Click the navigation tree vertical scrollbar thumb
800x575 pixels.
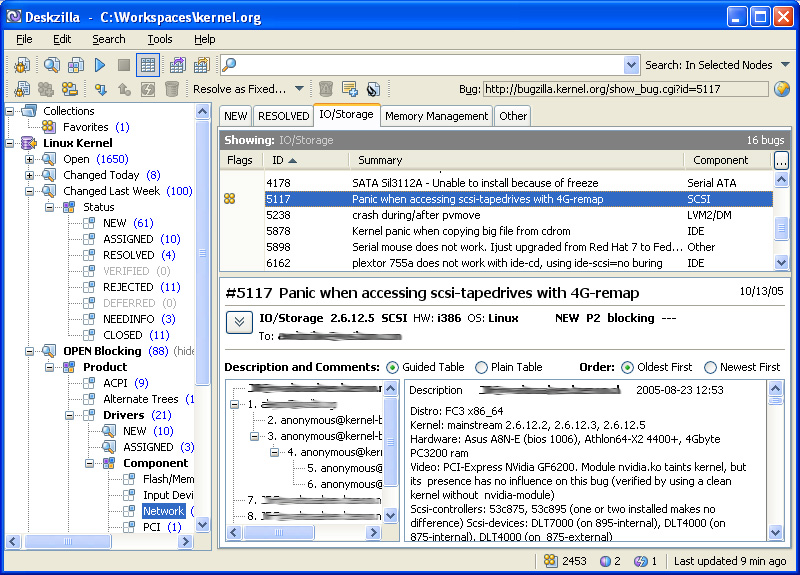pyautogui.click(x=203, y=253)
